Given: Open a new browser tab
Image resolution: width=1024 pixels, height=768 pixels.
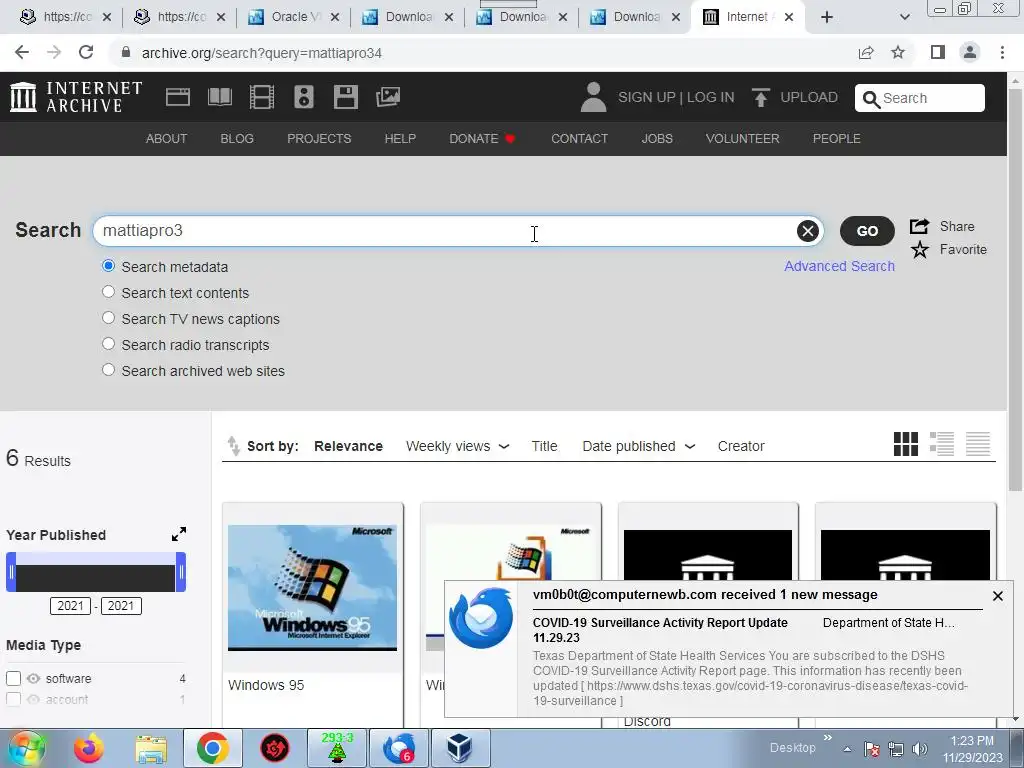Looking at the screenshot, I should click(827, 17).
